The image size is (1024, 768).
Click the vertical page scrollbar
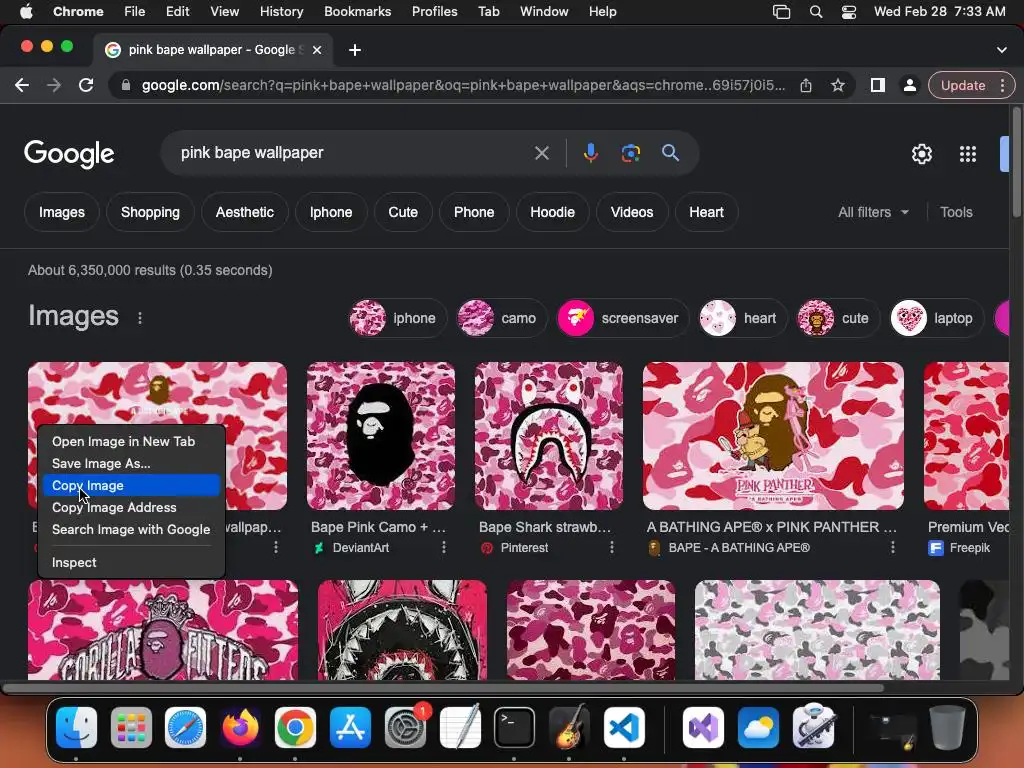pos(1016,163)
